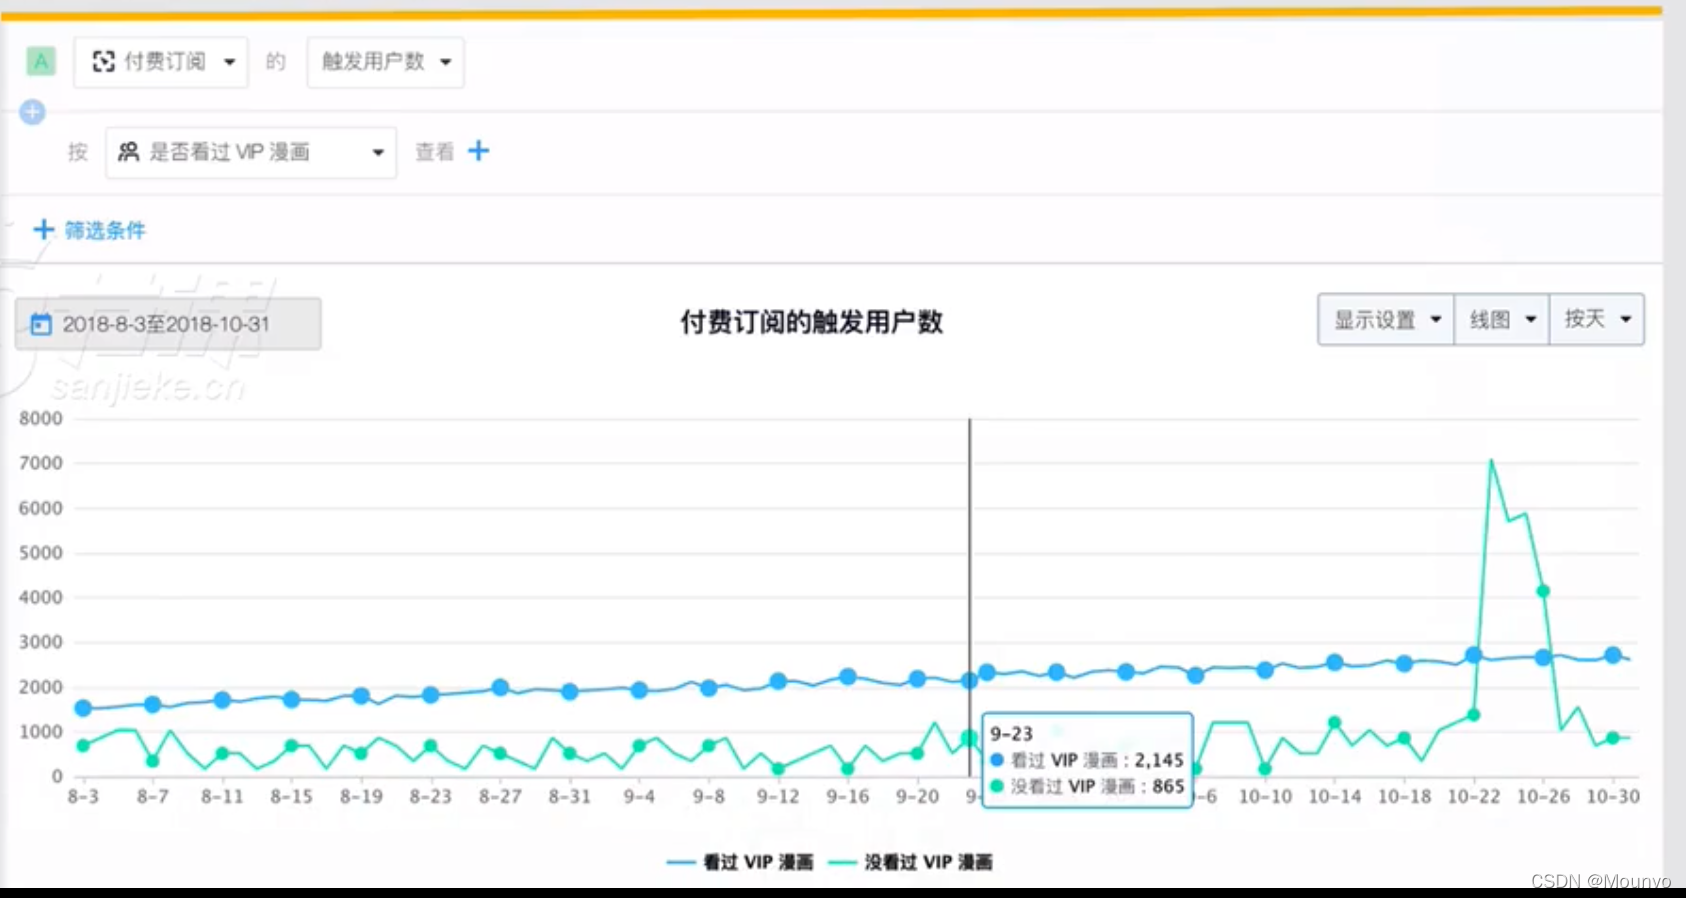
Task: Click the green data point at 10-22
Action: coord(1473,715)
